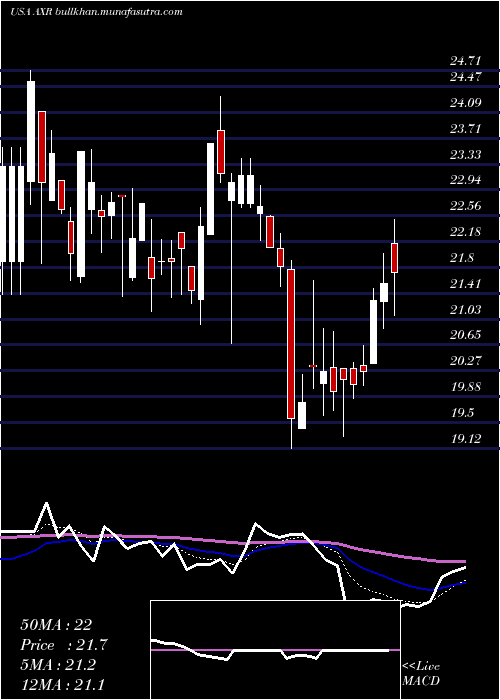Click the 23.71 price level label
The height and width of the screenshot is (700, 500).
tap(466, 129)
